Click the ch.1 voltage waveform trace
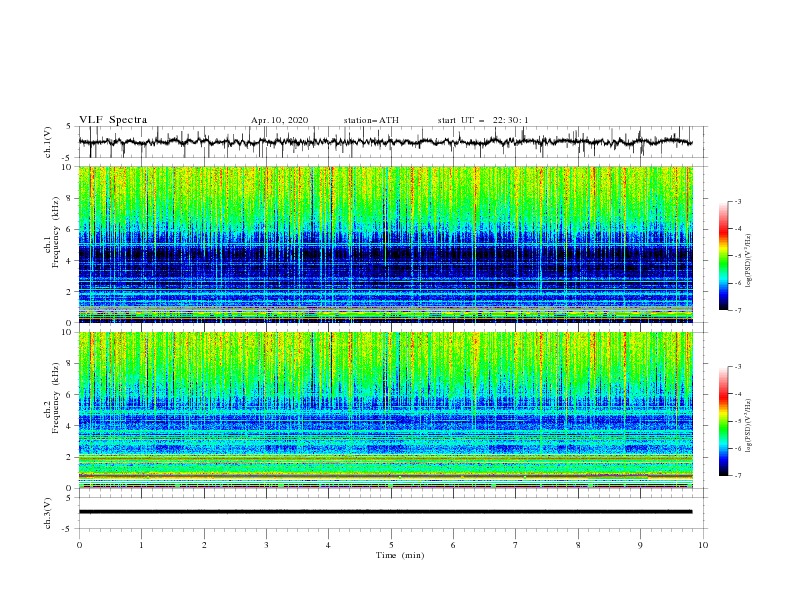 click(x=385, y=142)
